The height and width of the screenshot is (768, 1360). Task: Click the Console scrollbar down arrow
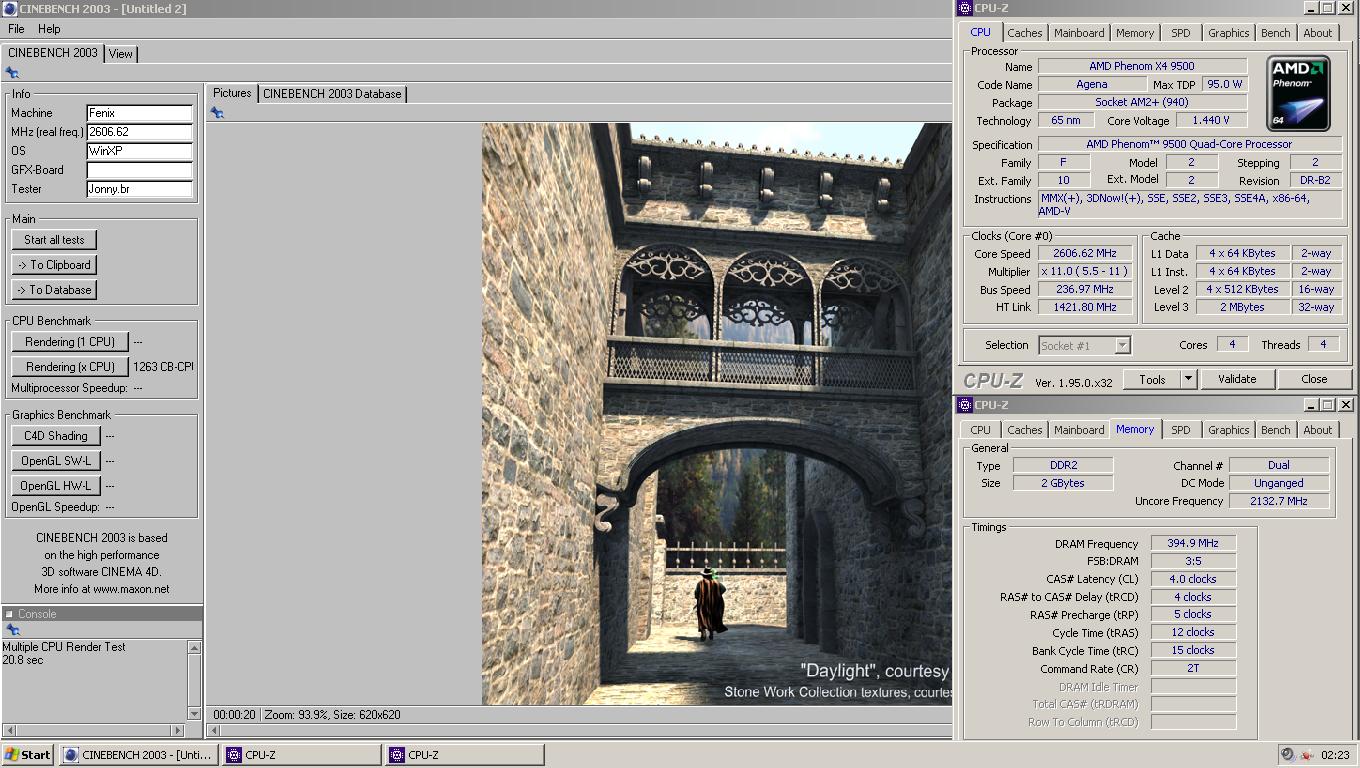click(x=194, y=715)
